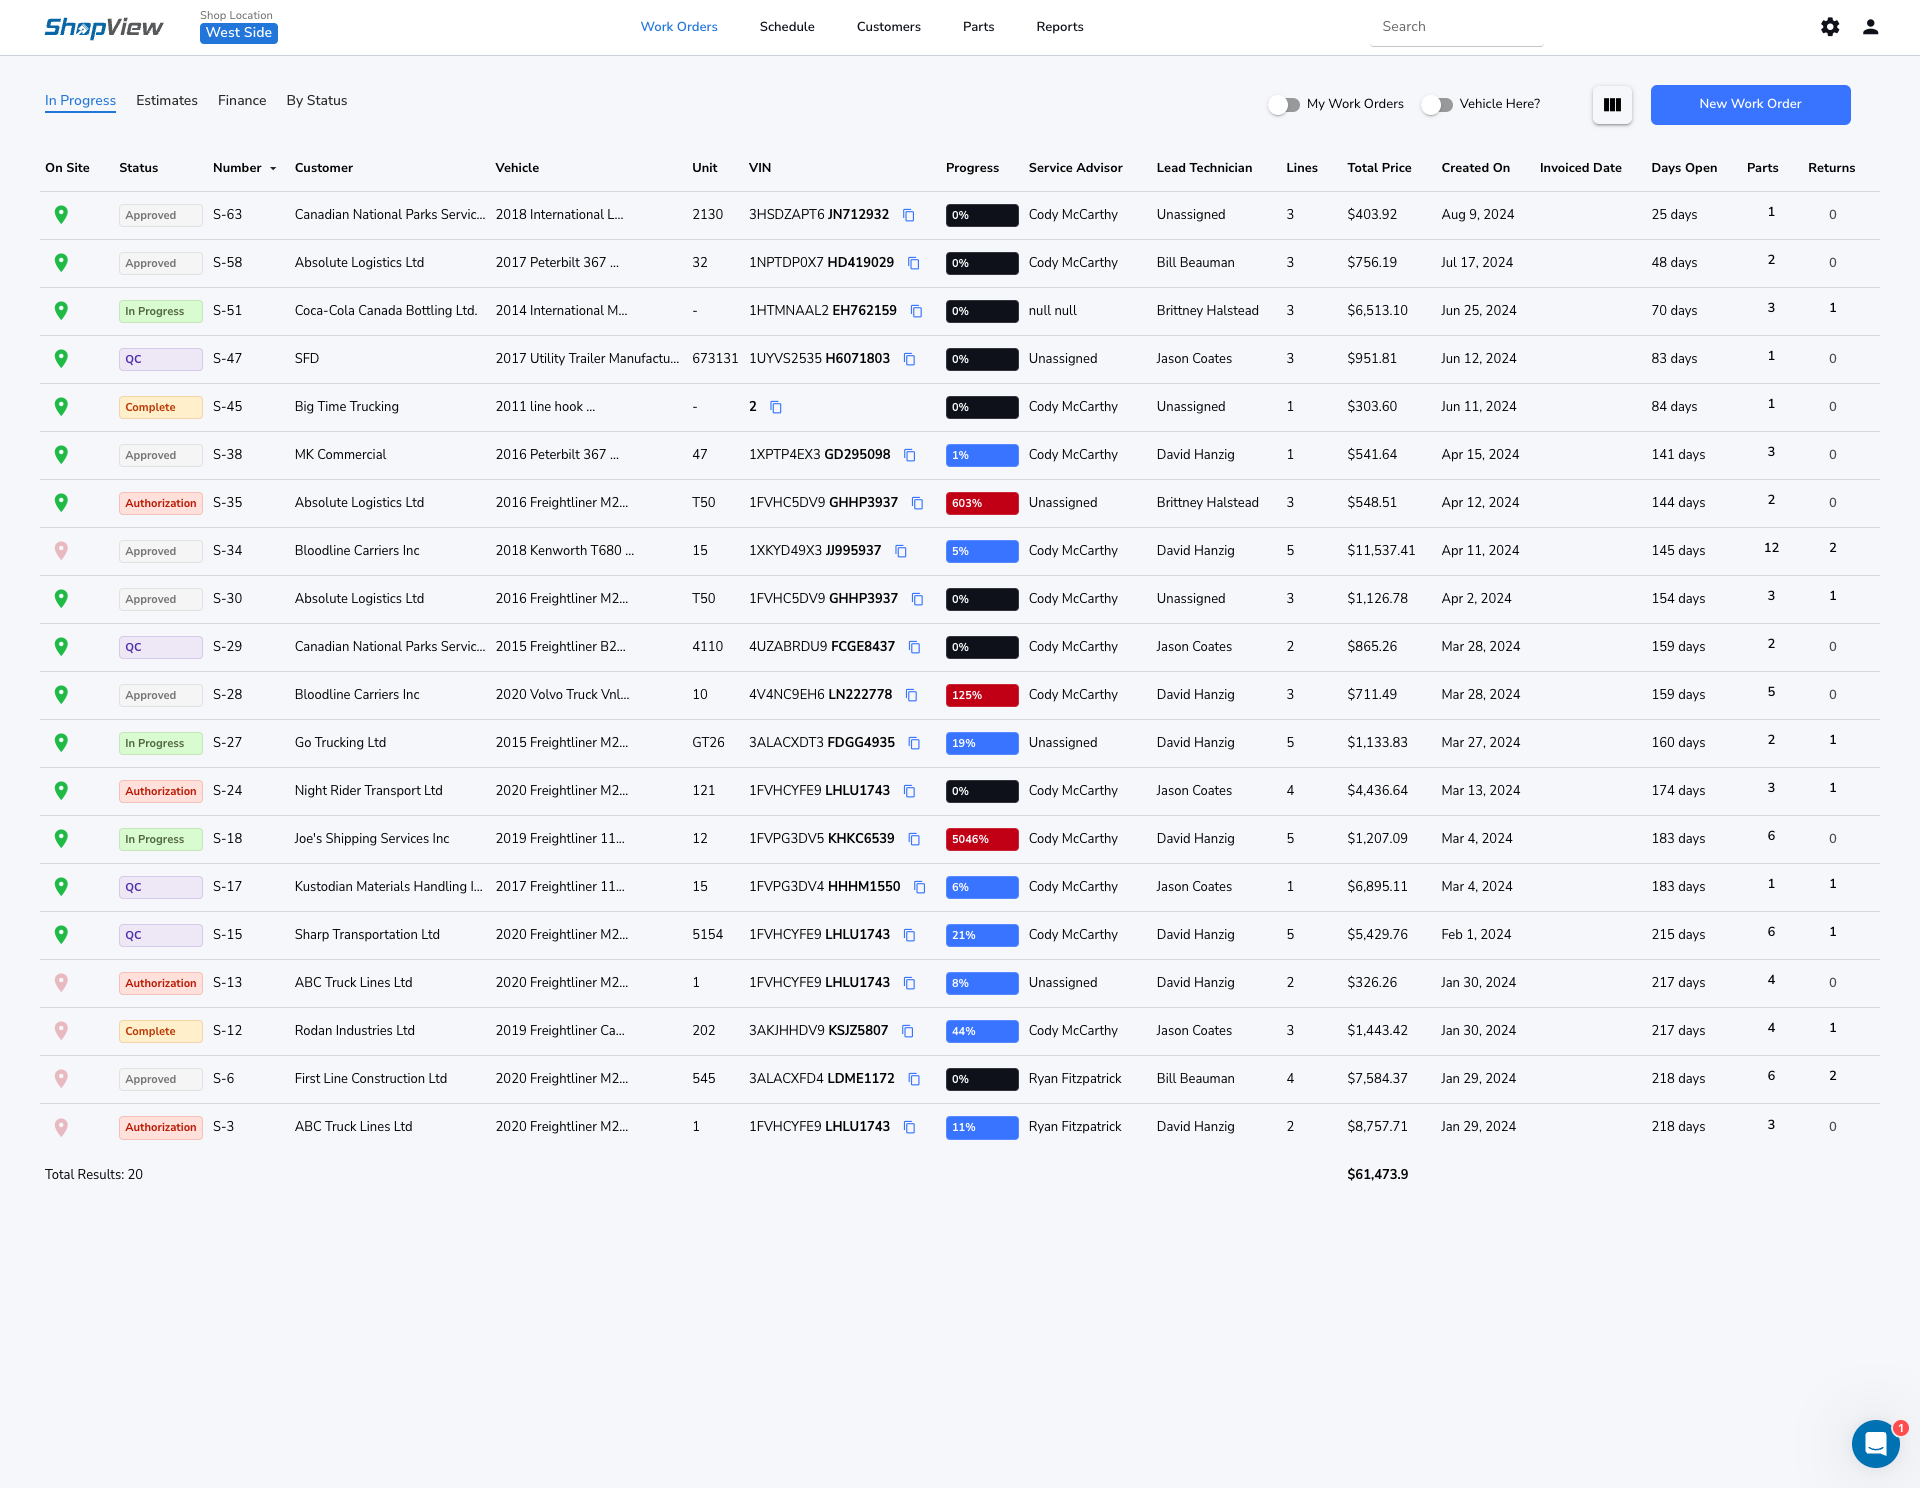
Task: Click the green on-site pin for S-51
Action: tap(61, 311)
